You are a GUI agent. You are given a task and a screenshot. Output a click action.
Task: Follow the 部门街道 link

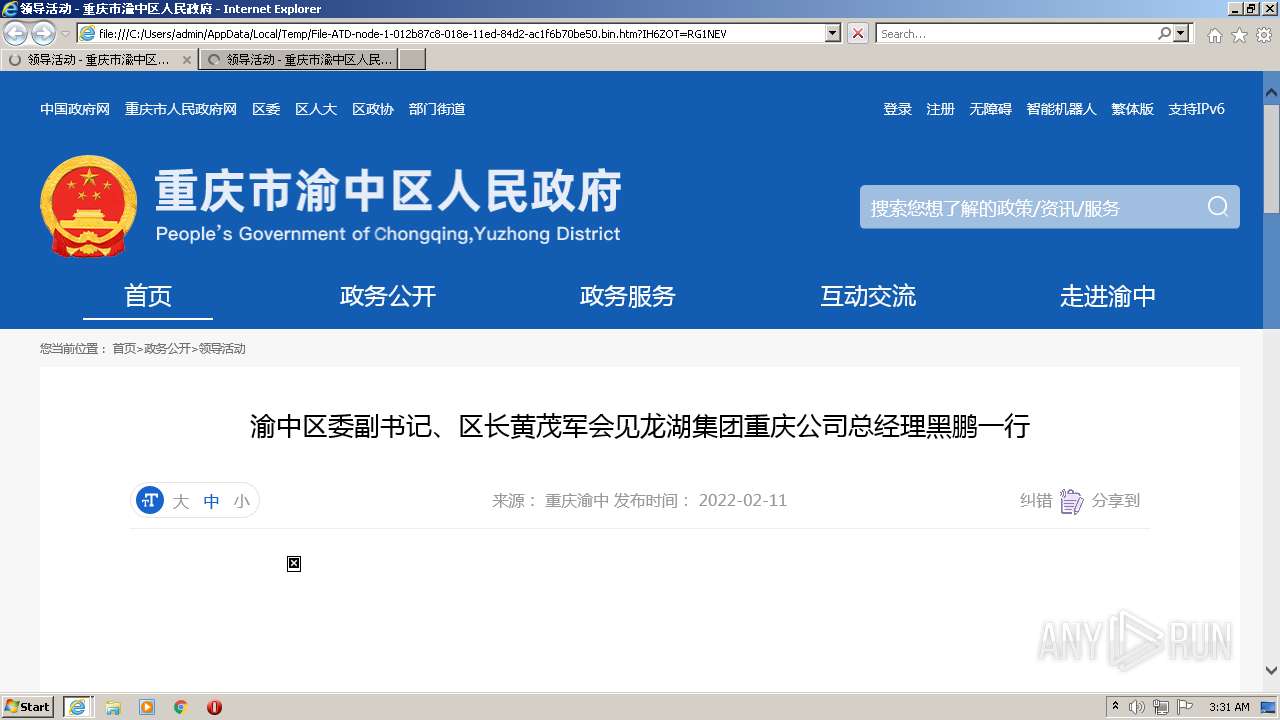click(437, 109)
